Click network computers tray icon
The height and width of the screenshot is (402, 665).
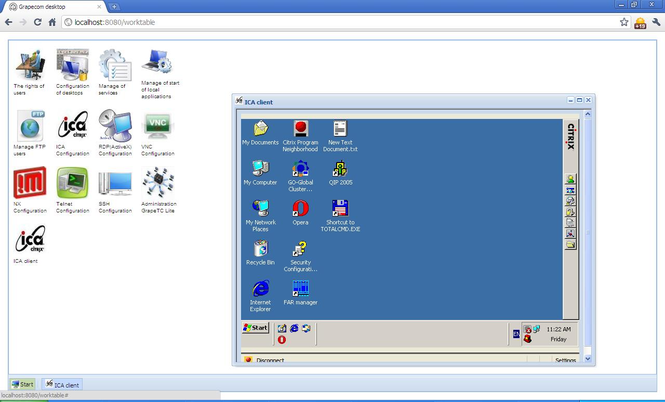tap(536, 329)
